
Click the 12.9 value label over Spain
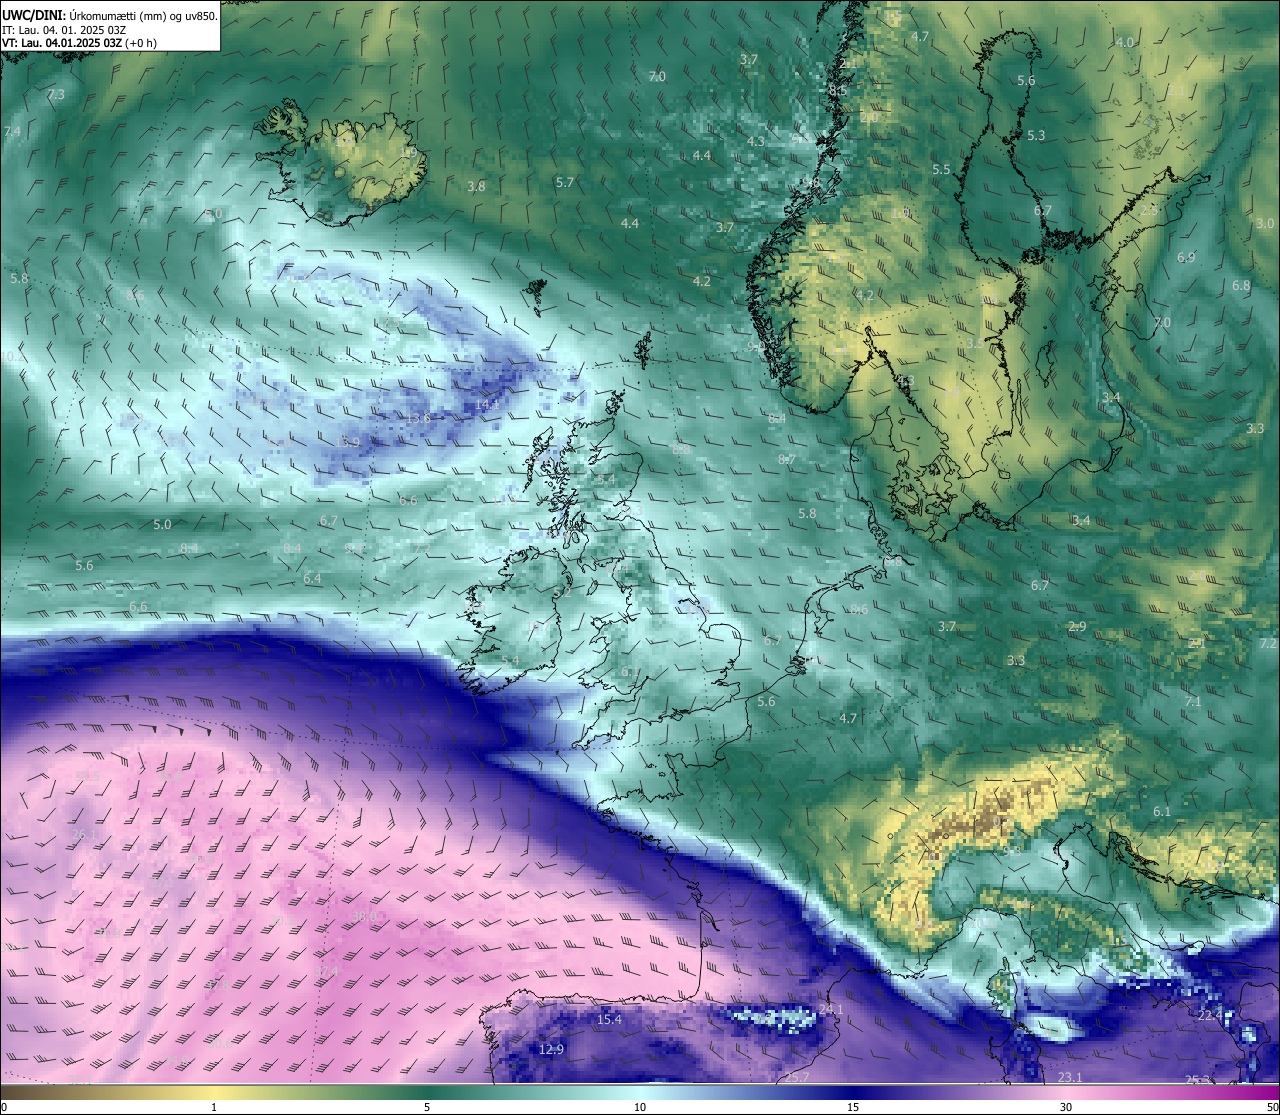(551, 1050)
